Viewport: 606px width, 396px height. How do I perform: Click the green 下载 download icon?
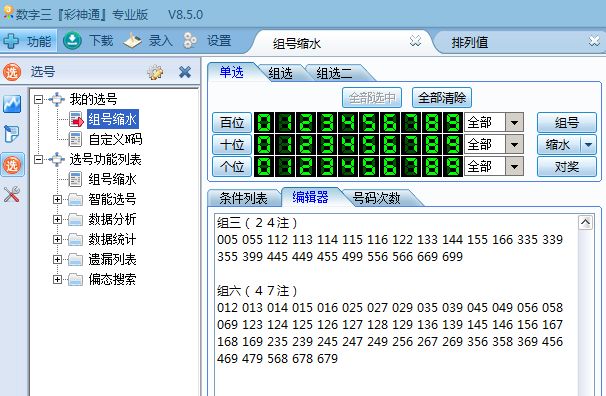tap(72, 40)
